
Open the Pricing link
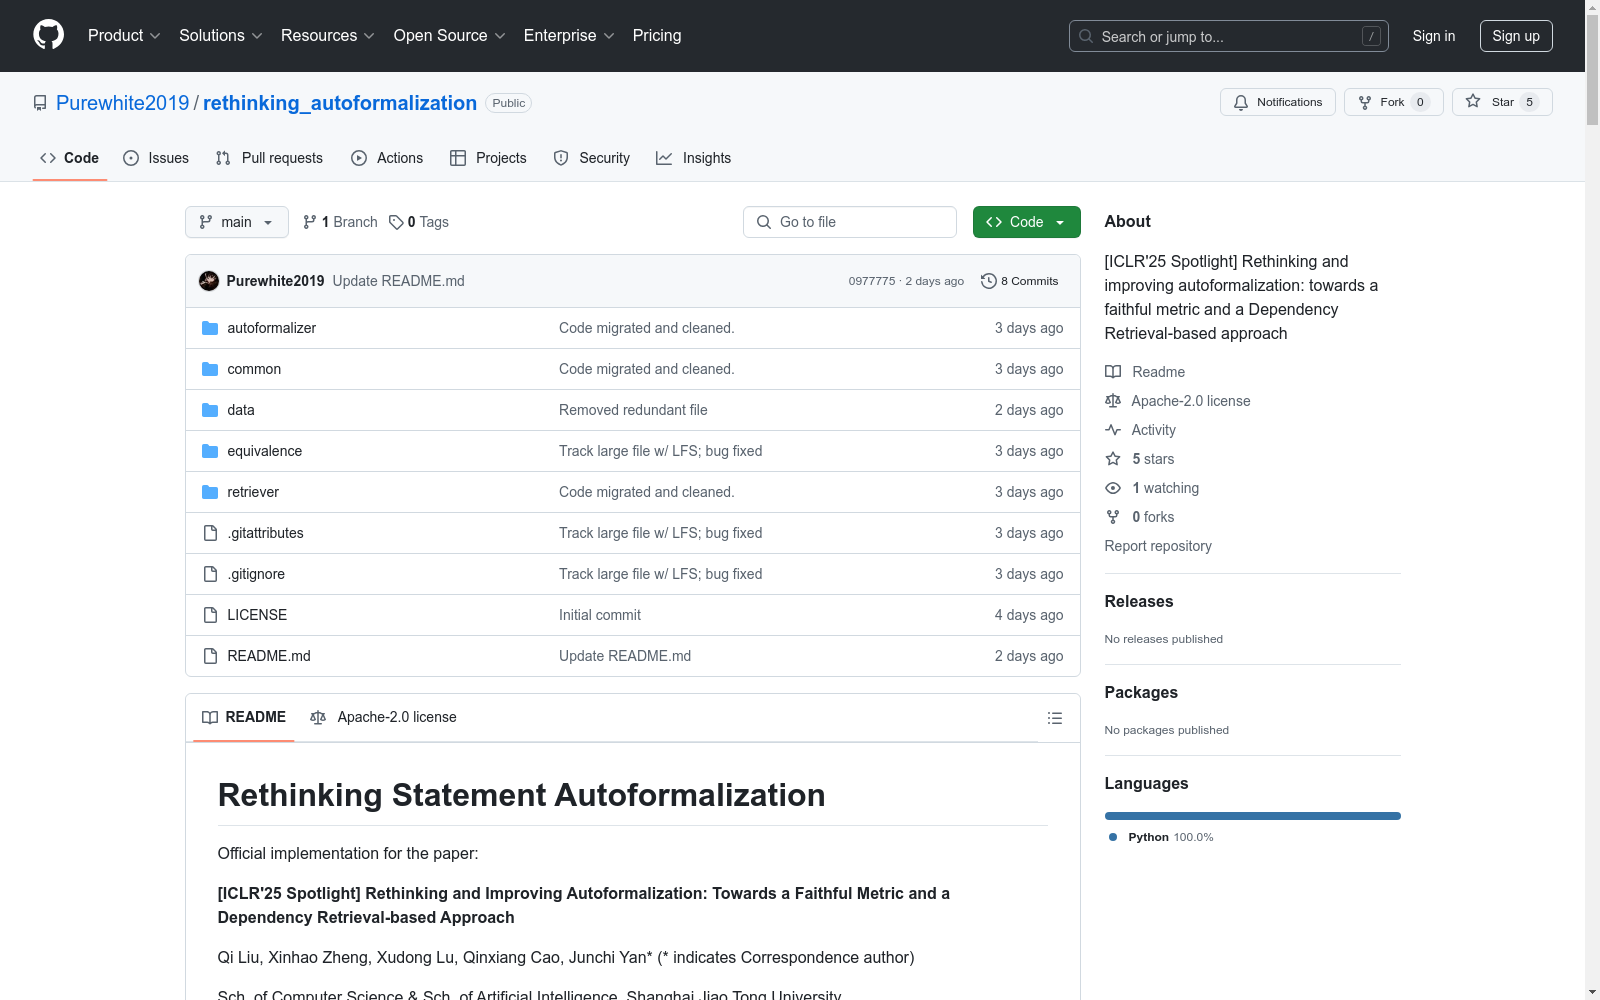pos(657,36)
